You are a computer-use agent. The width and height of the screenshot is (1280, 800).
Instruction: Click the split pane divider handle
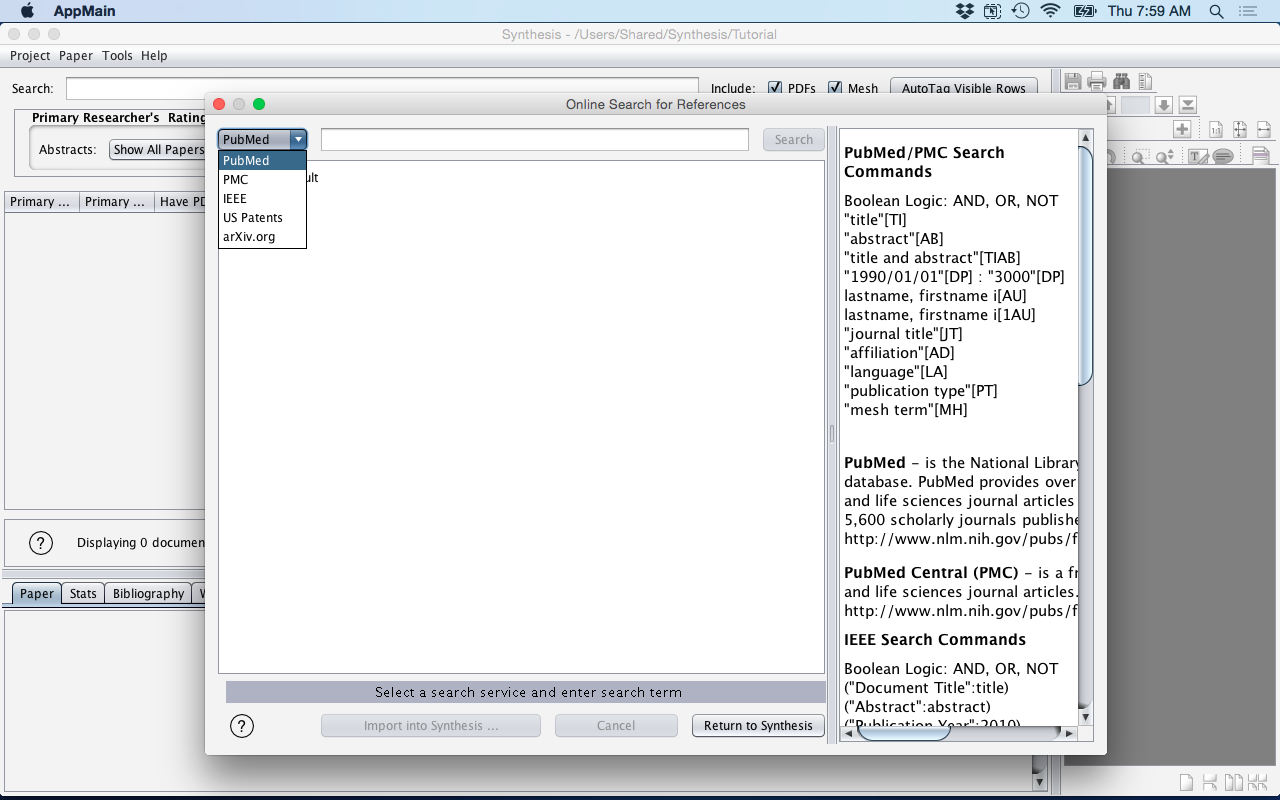click(x=832, y=434)
